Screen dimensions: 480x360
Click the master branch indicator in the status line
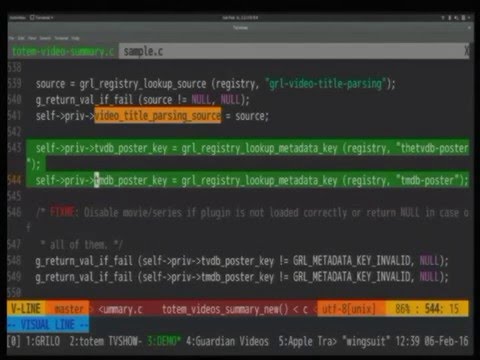tap(68, 309)
